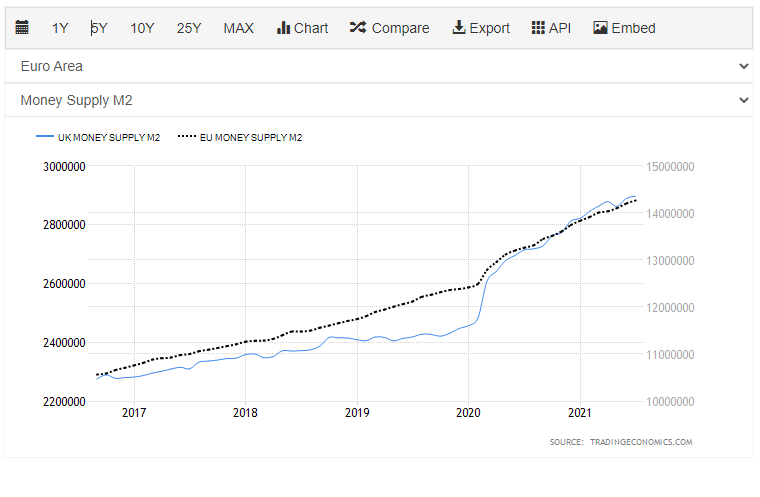Open the Euro Area country dropdown
This screenshot has width=760, height=497.
[379, 66]
